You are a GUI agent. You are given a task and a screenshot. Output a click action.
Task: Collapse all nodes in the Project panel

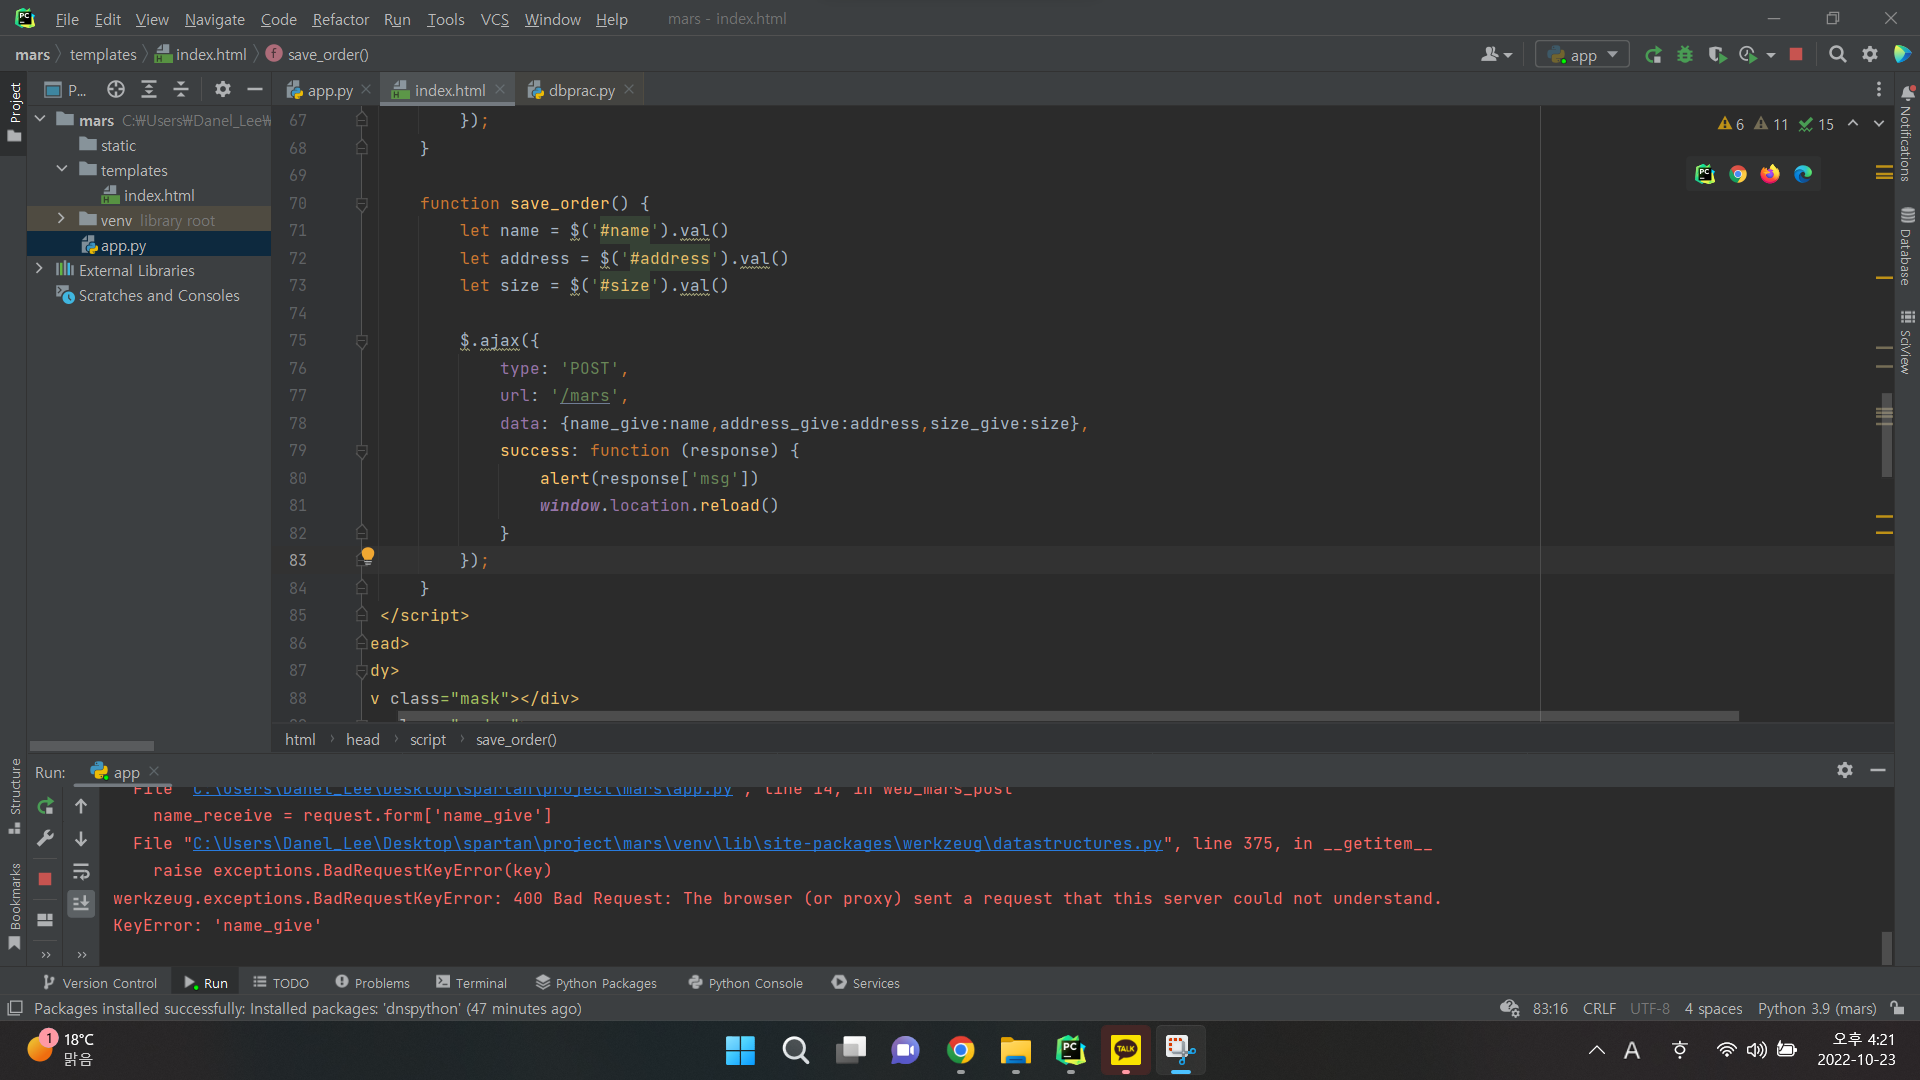[x=181, y=90]
